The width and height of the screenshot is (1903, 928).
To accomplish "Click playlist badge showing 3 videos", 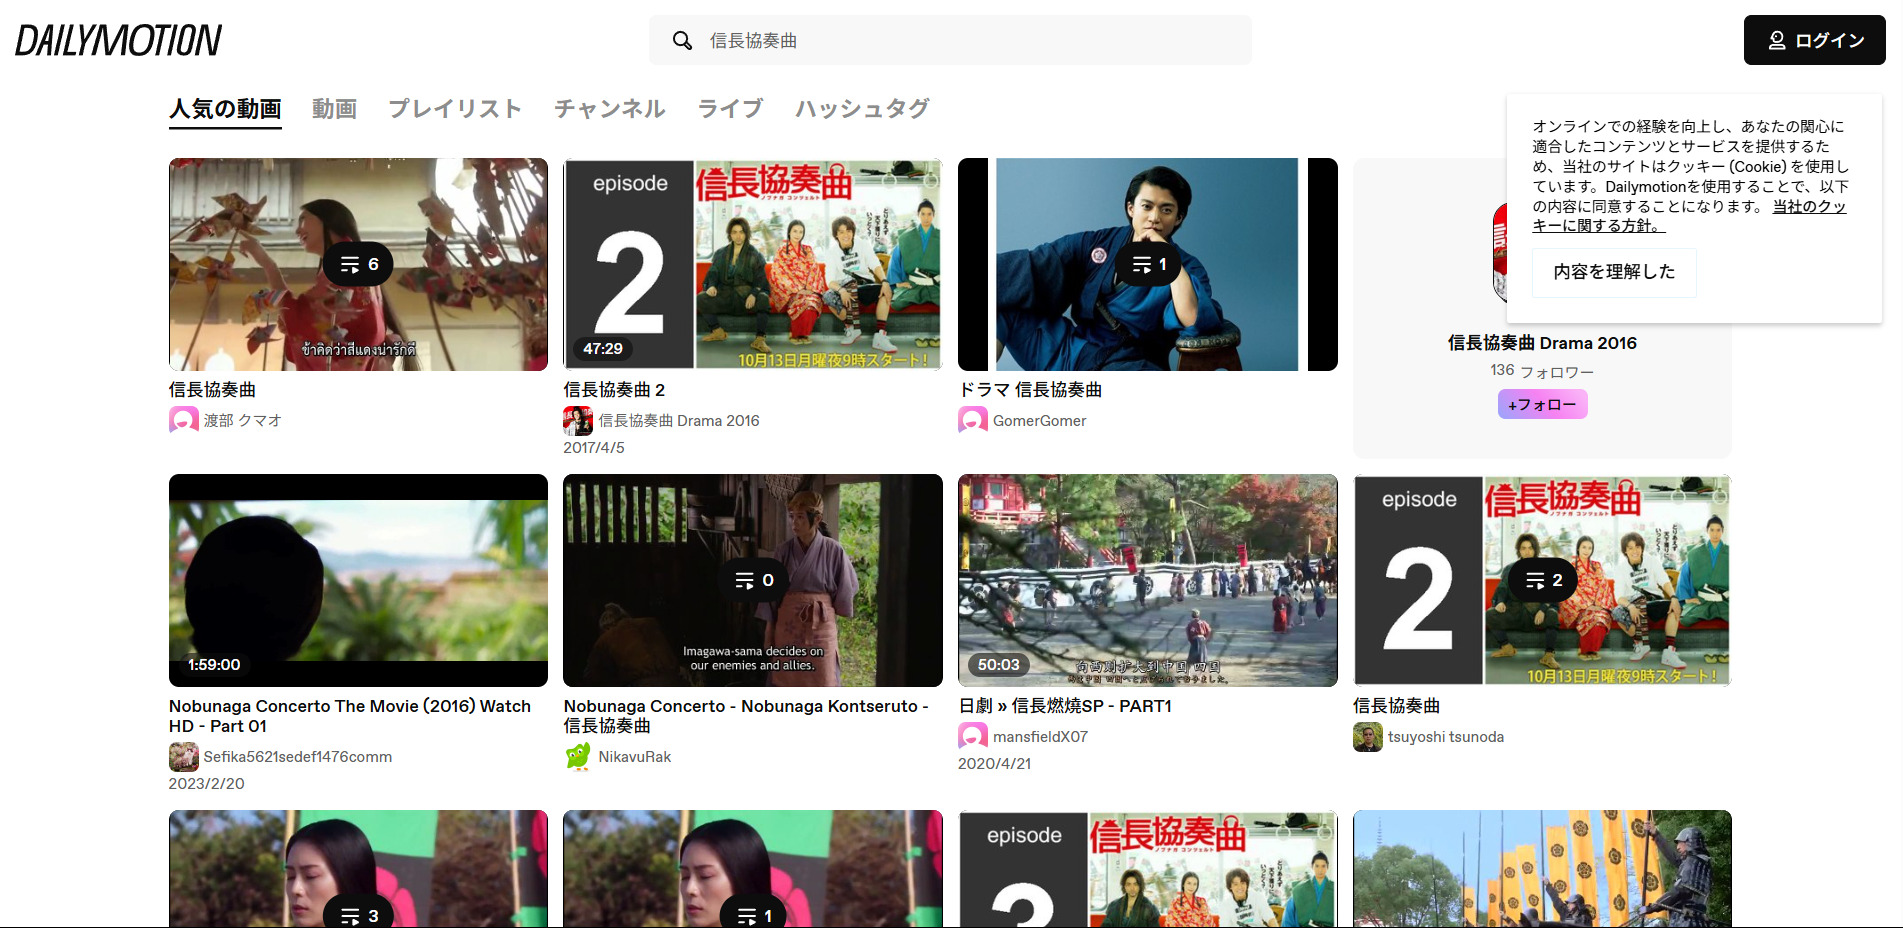I will pos(358,914).
